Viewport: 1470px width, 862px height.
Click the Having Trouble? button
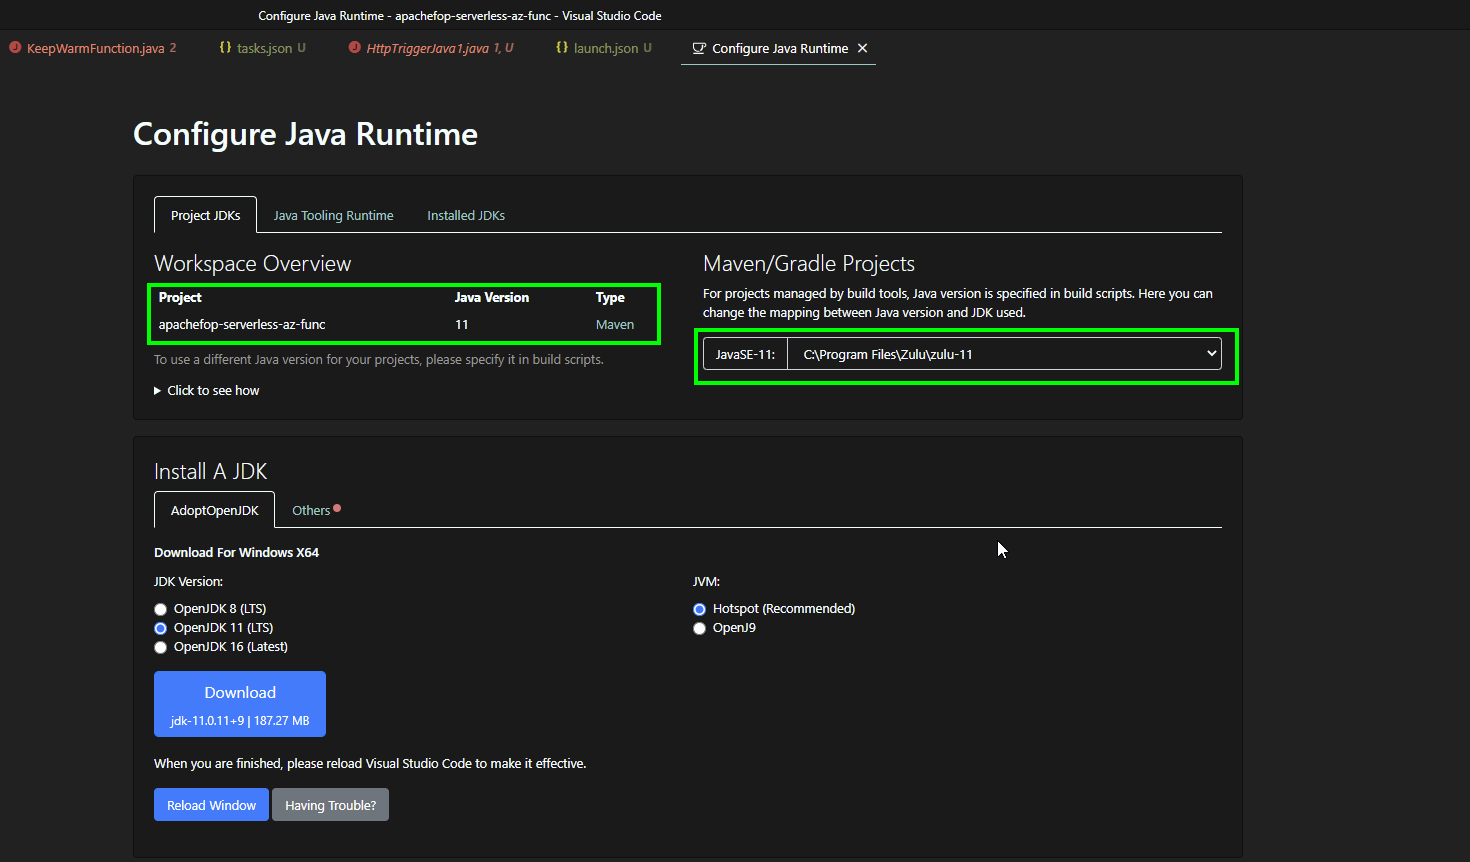[x=330, y=805]
